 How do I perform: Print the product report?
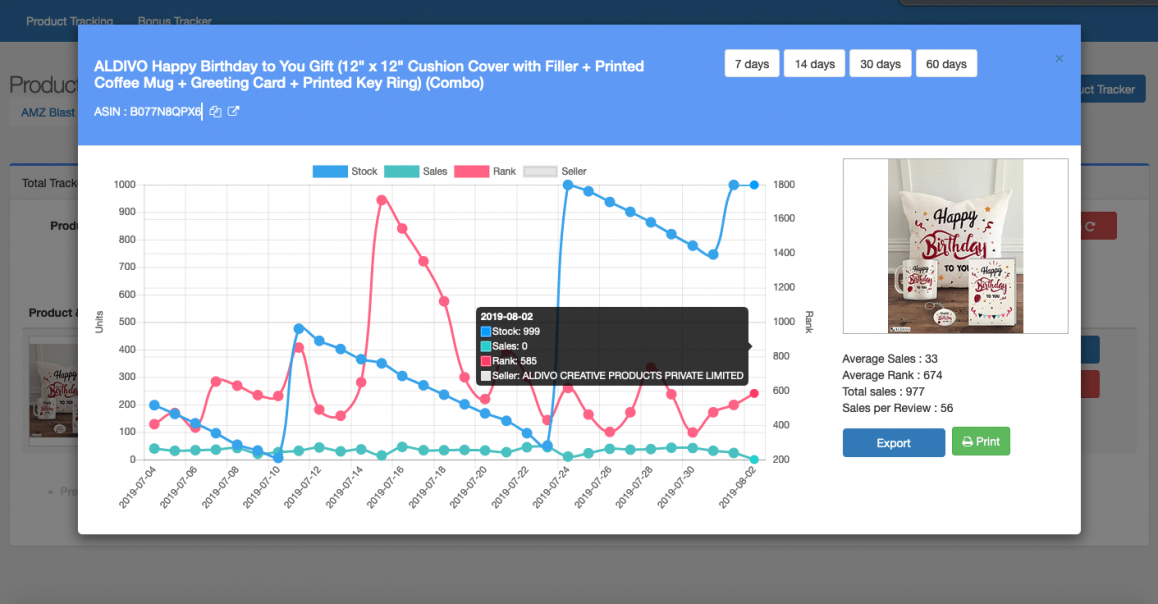(x=981, y=442)
